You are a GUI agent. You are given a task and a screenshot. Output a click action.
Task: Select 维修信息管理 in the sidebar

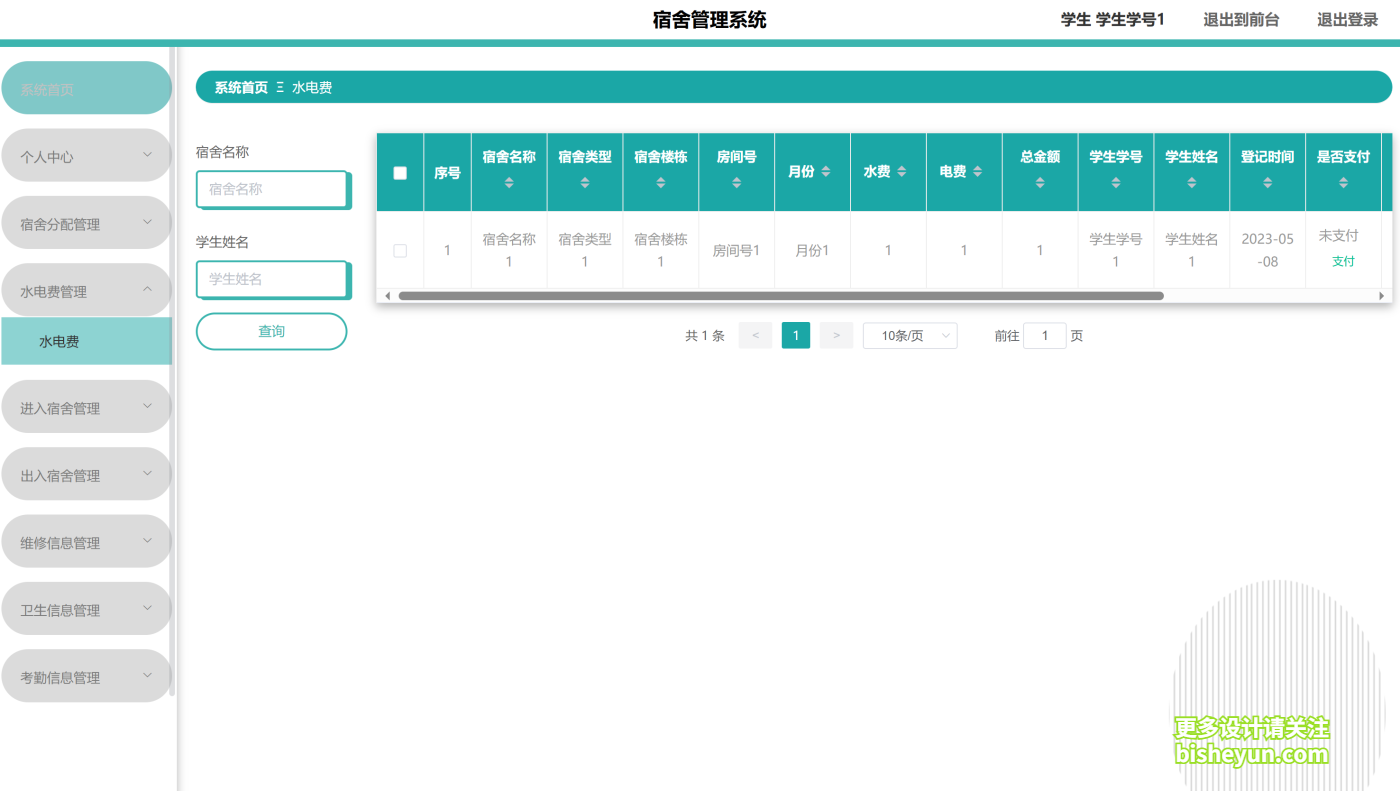coord(86,541)
